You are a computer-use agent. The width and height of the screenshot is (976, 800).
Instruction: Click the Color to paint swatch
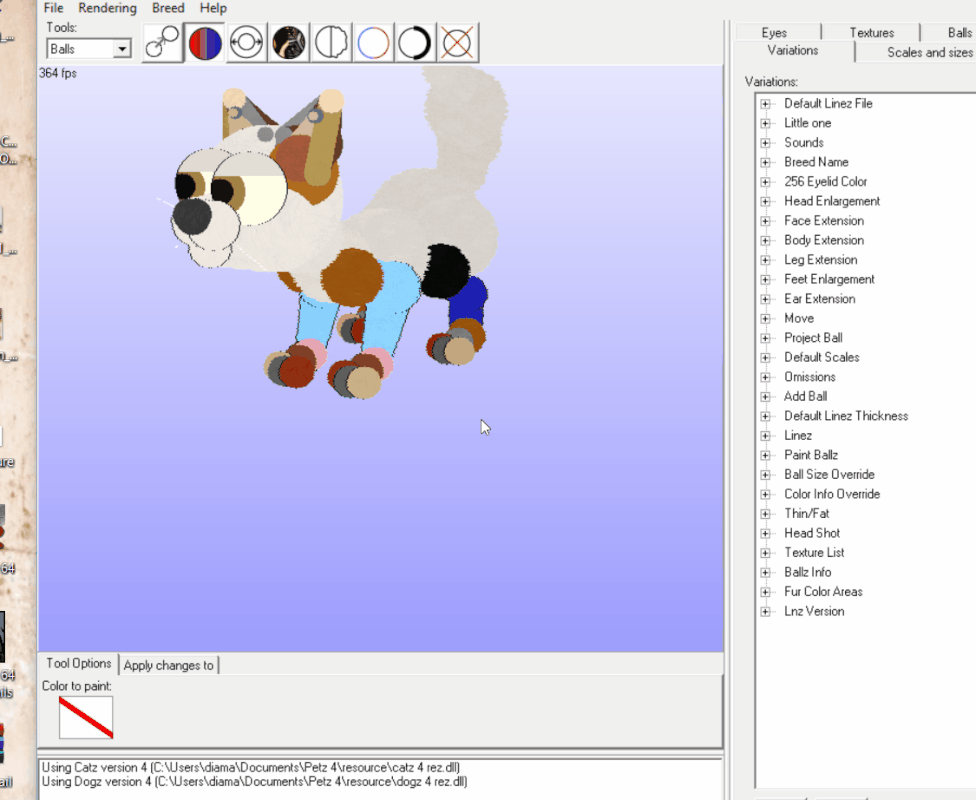86,717
